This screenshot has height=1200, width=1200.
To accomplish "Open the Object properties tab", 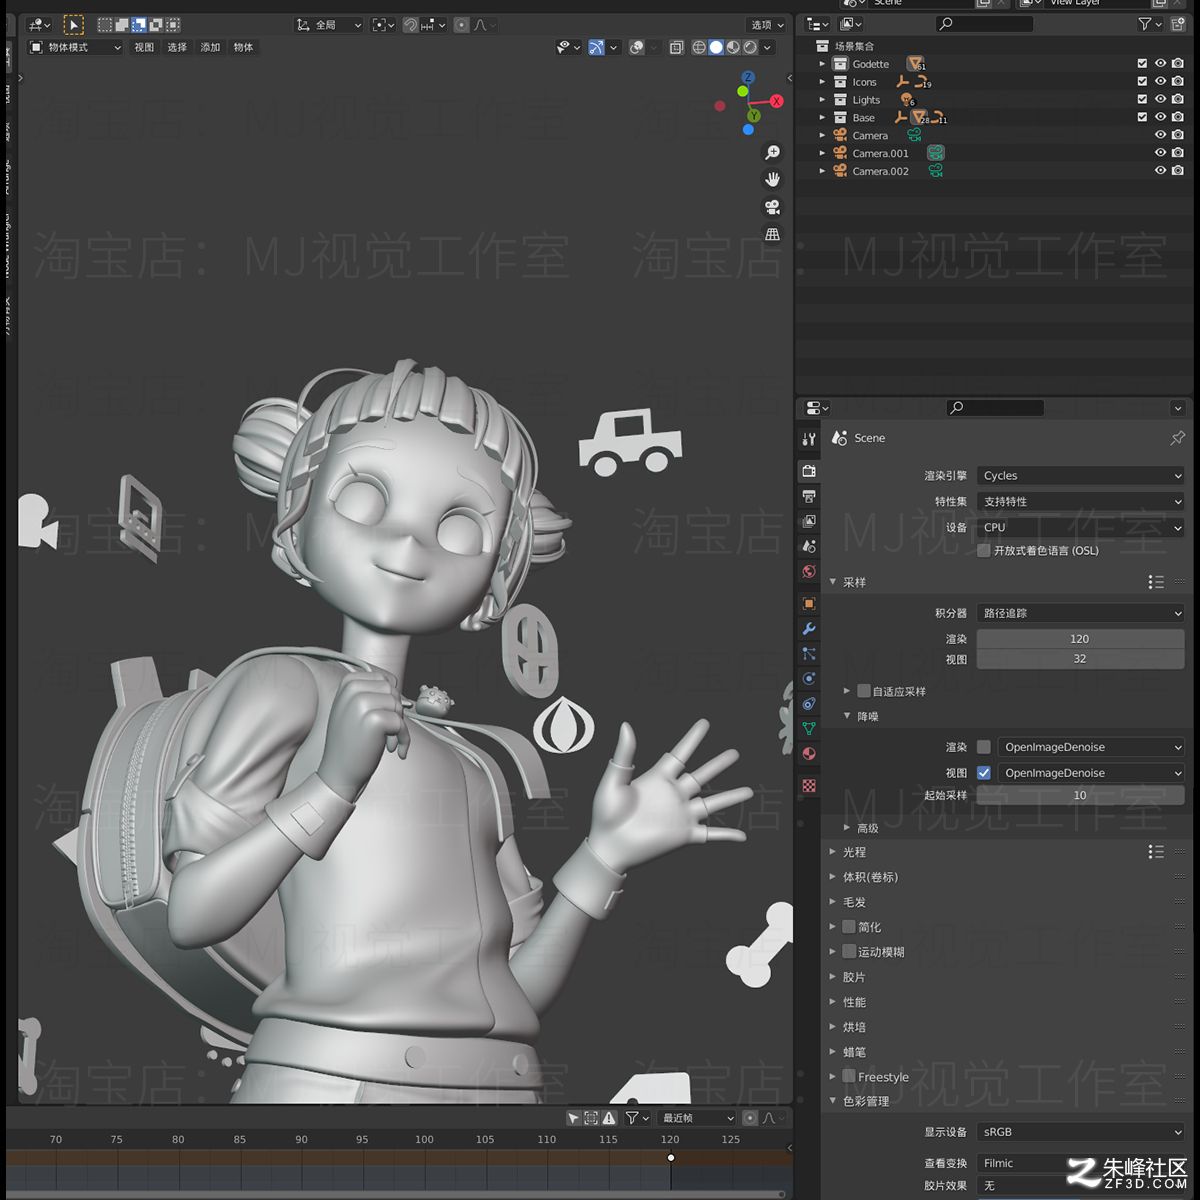I will 809,603.
